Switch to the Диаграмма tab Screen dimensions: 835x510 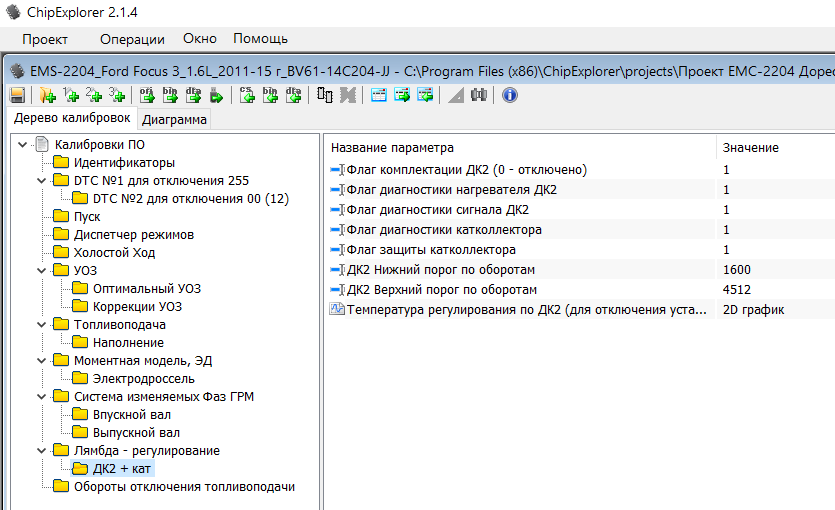click(175, 120)
